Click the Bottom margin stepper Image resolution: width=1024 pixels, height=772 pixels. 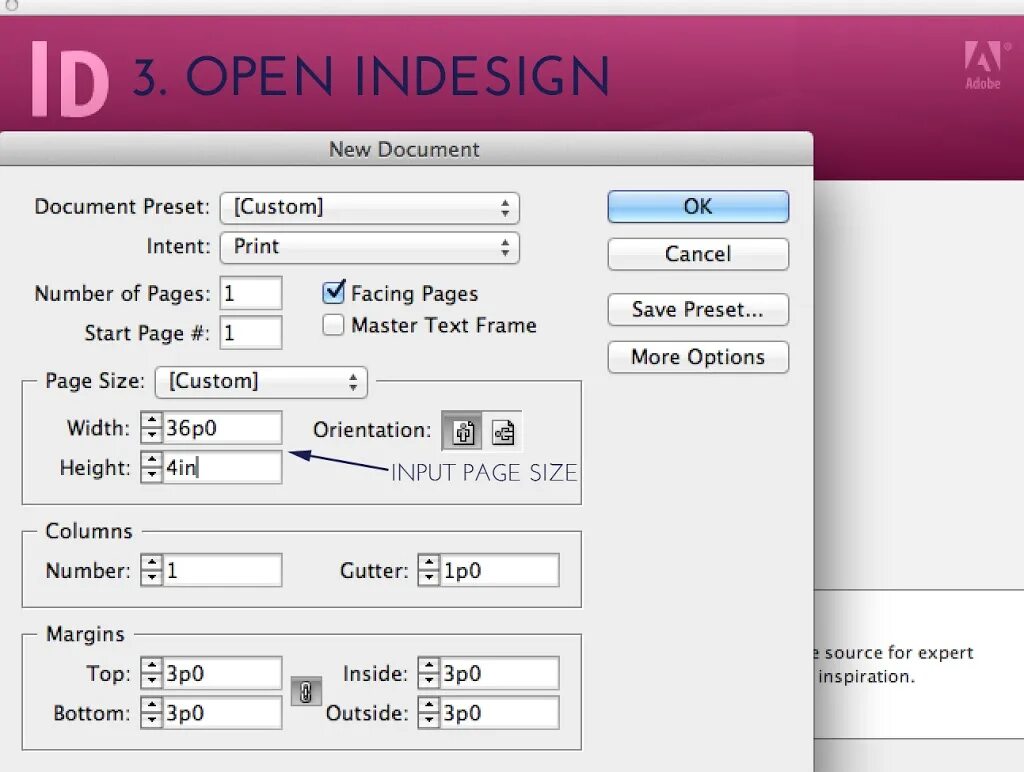click(152, 713)
